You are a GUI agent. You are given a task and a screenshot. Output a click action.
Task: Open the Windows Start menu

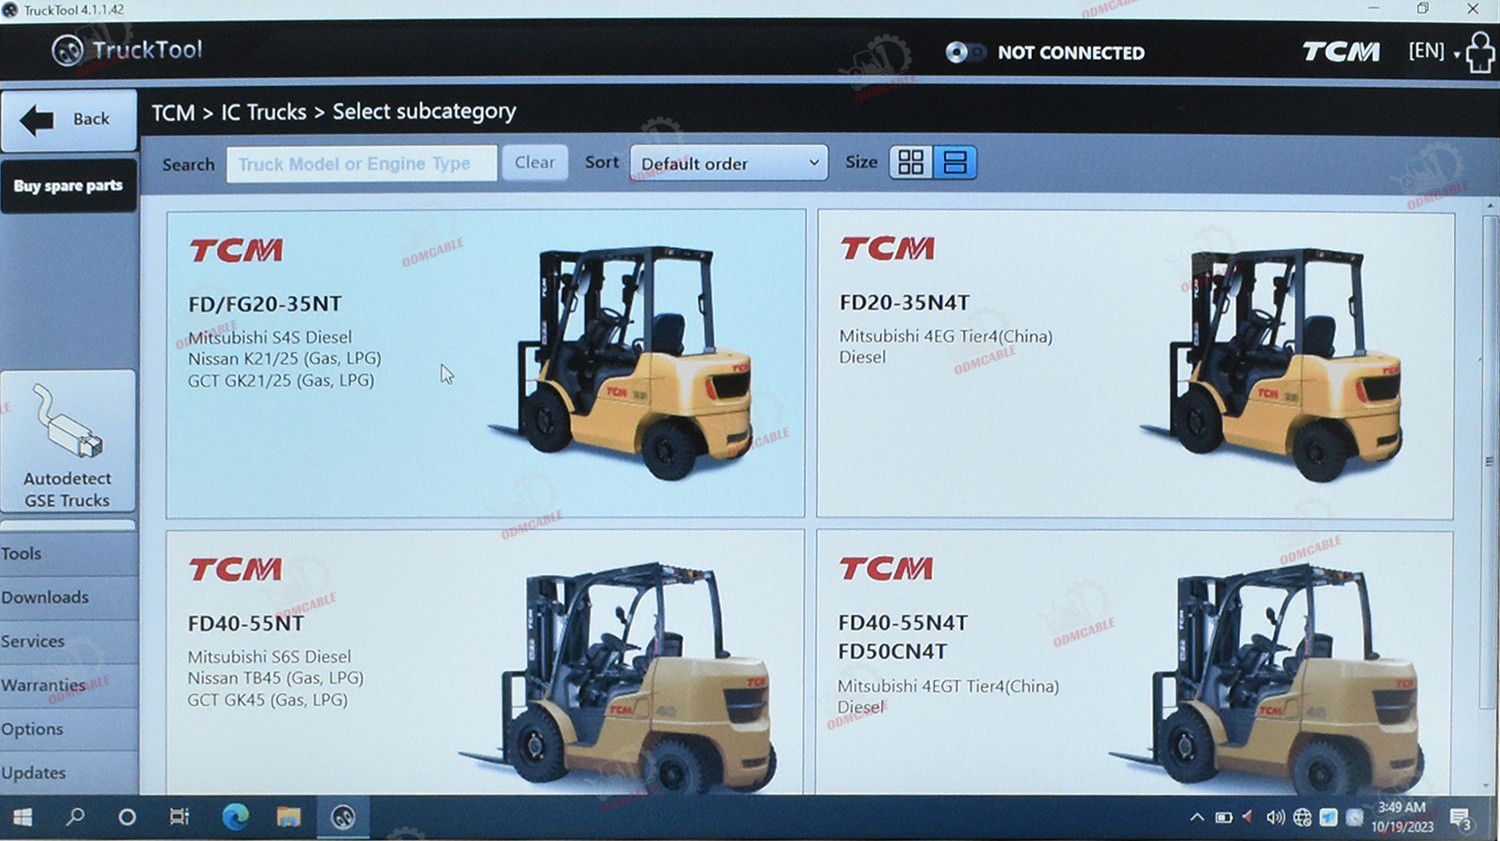(22, 817)
